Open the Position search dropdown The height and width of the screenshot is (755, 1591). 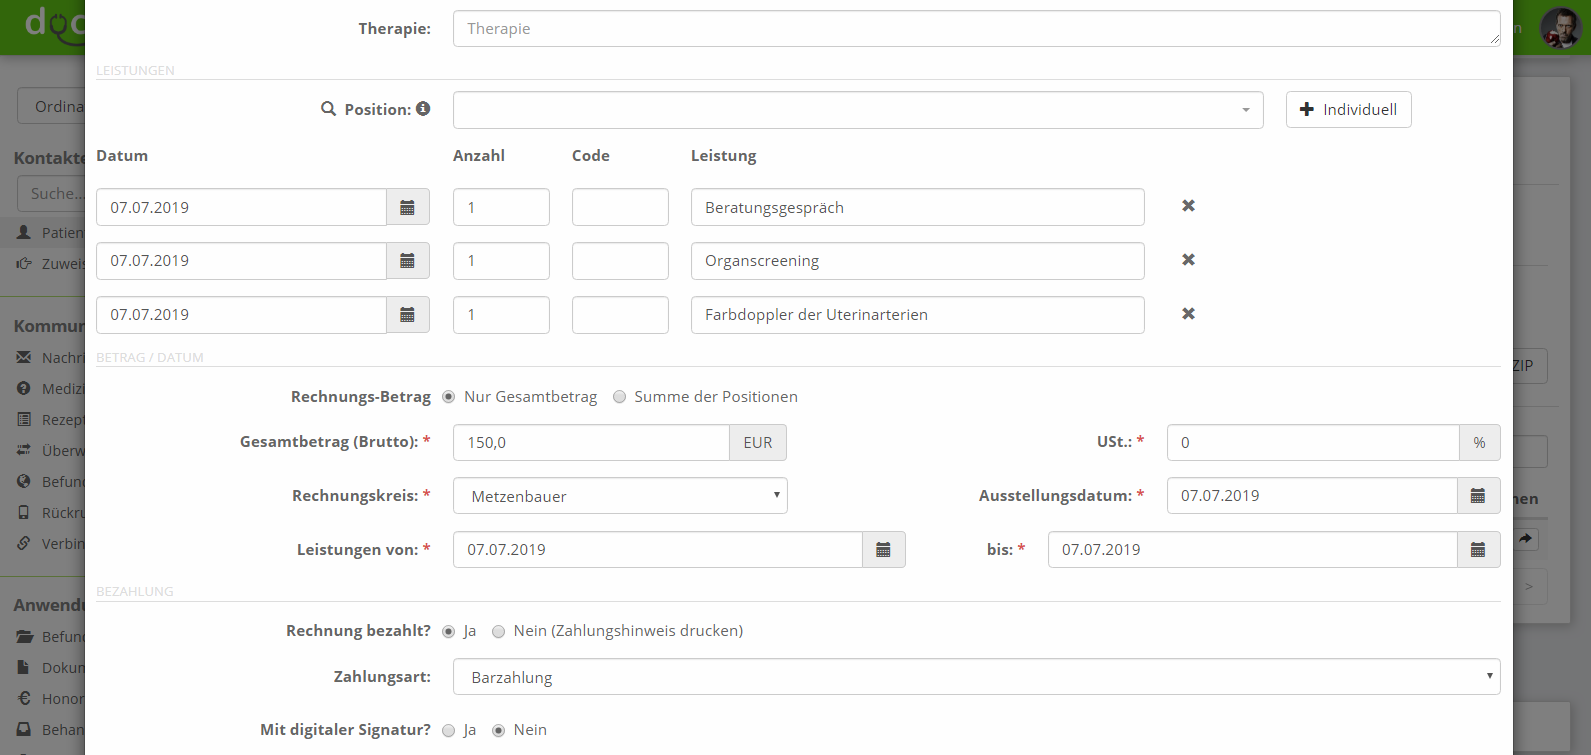click(858, 110)
